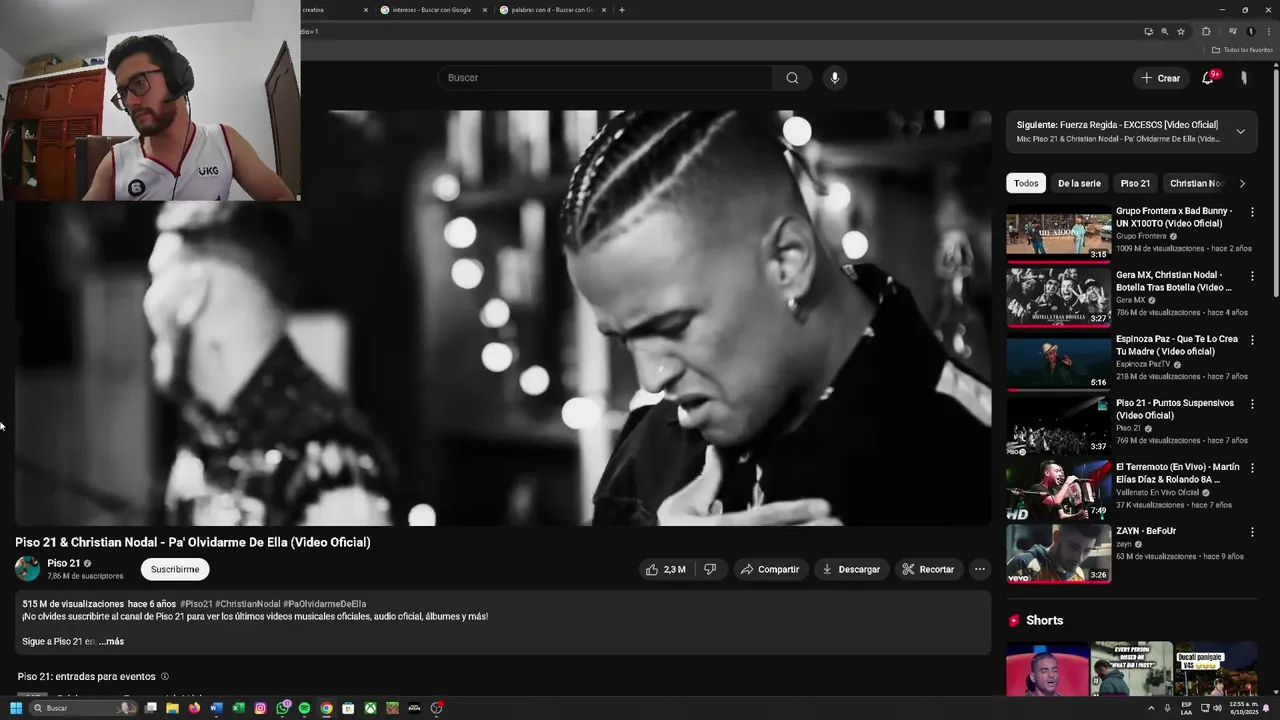Click the Crear button
The image size is (1280, 720).
pos(1160,78)
